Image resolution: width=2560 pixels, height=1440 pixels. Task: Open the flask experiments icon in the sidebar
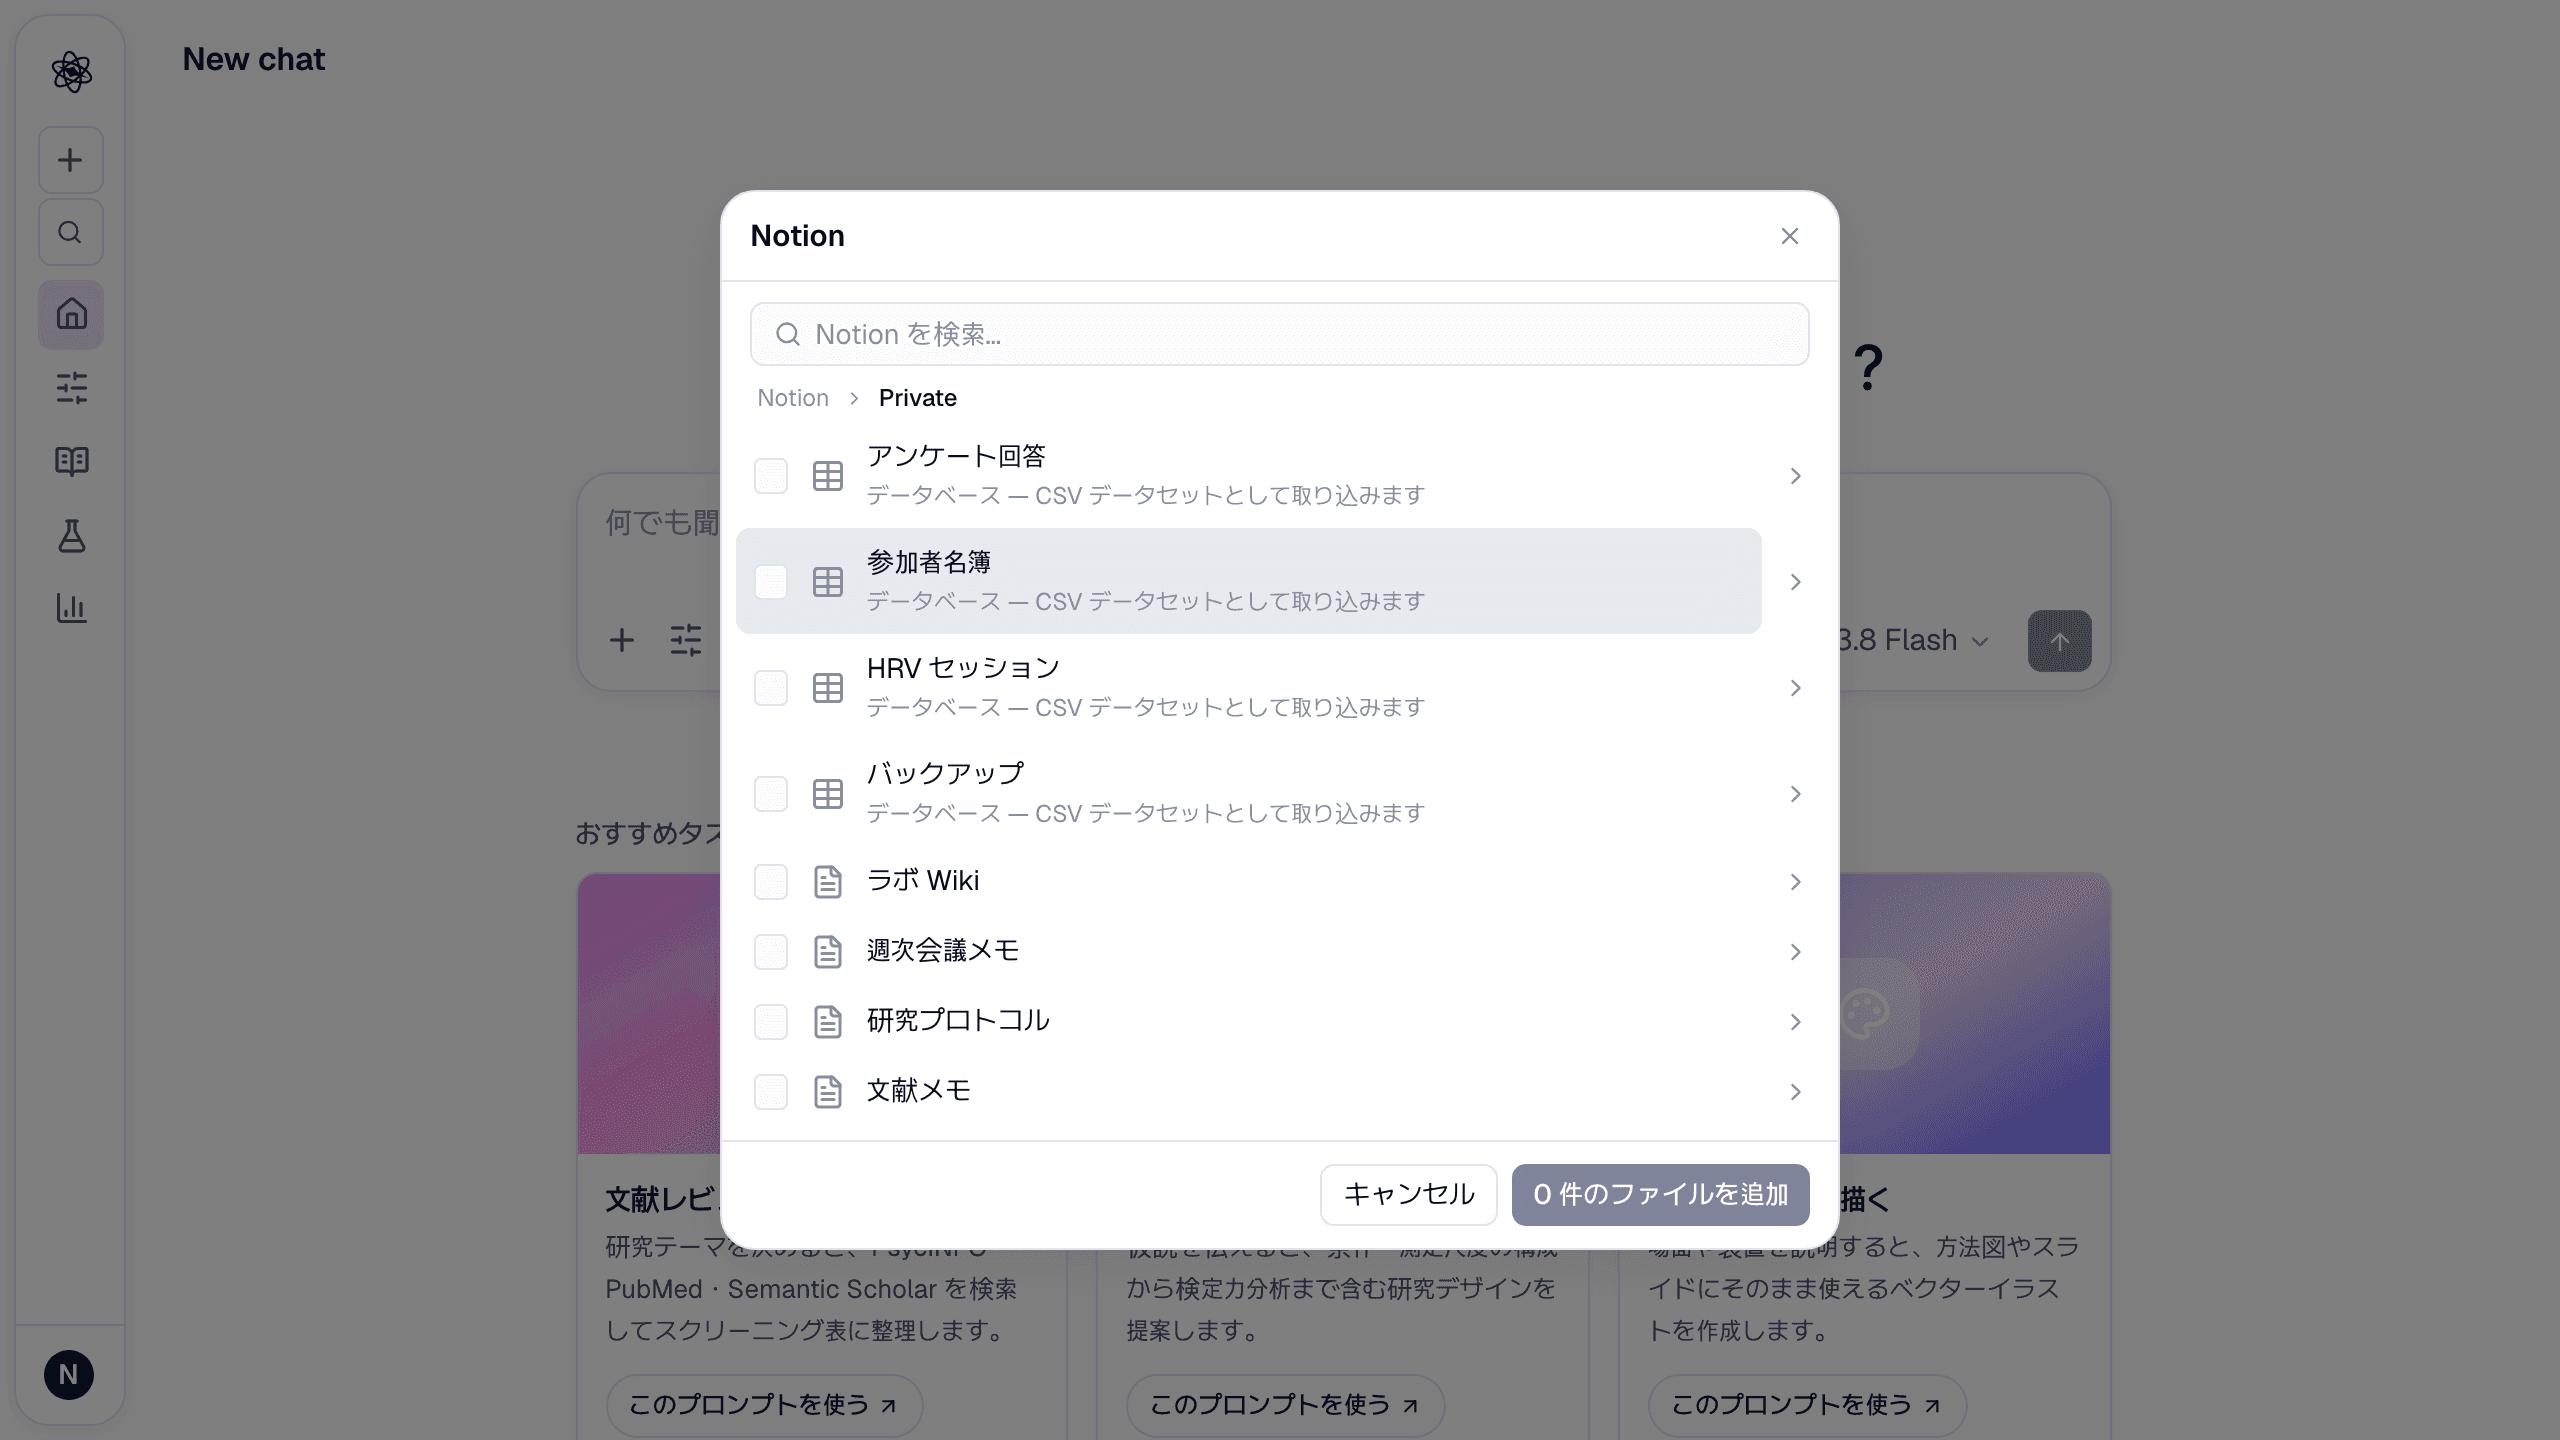(x=71, y=535)
